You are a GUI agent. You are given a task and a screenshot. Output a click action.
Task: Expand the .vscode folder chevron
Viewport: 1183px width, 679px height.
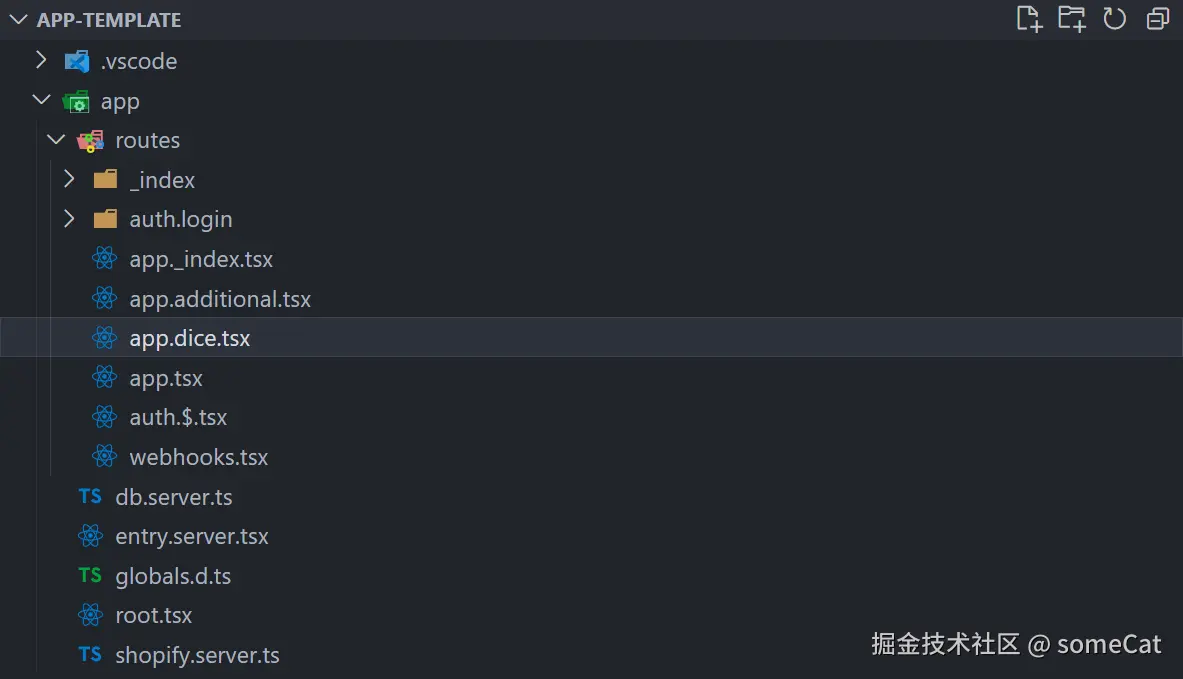pos(41,61)
